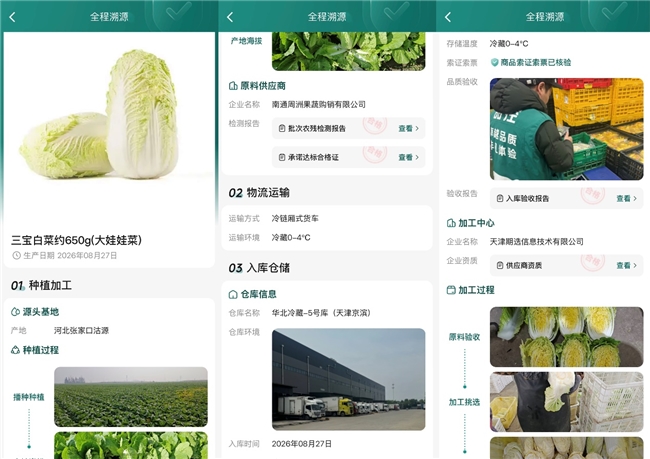Open the 产地海拔 leafy greens photo
The height and width of the screenshot is (459, 650).
pyautogui.click(x=349, y=51)
